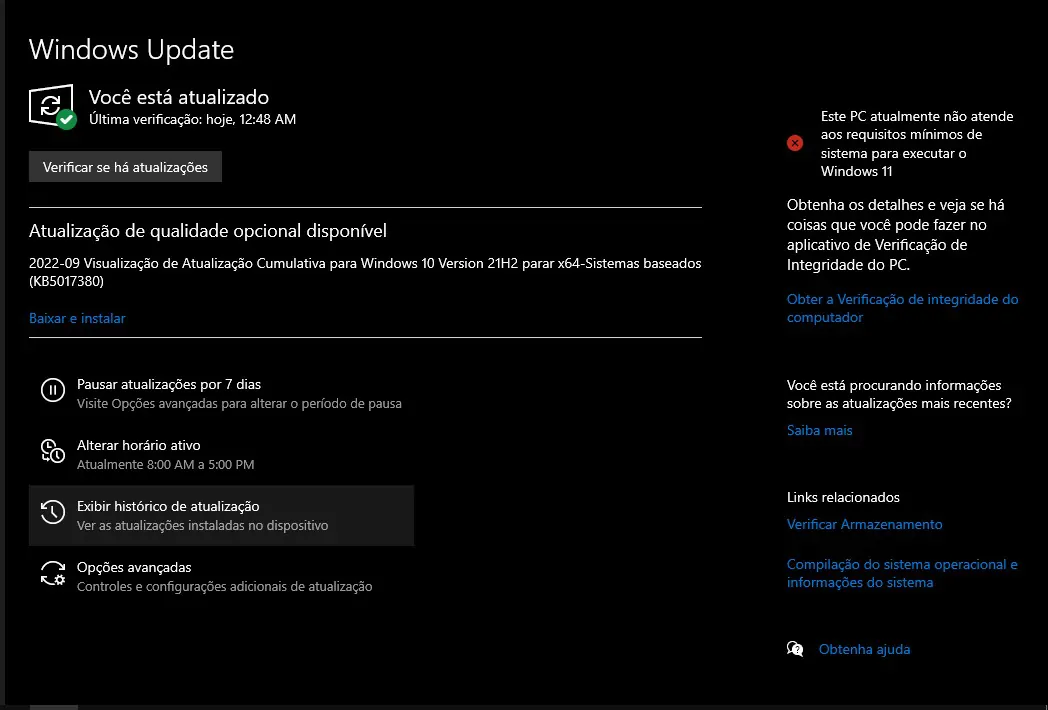Click Obtenha os detalhes e veja paragraph

coord(896,235)
